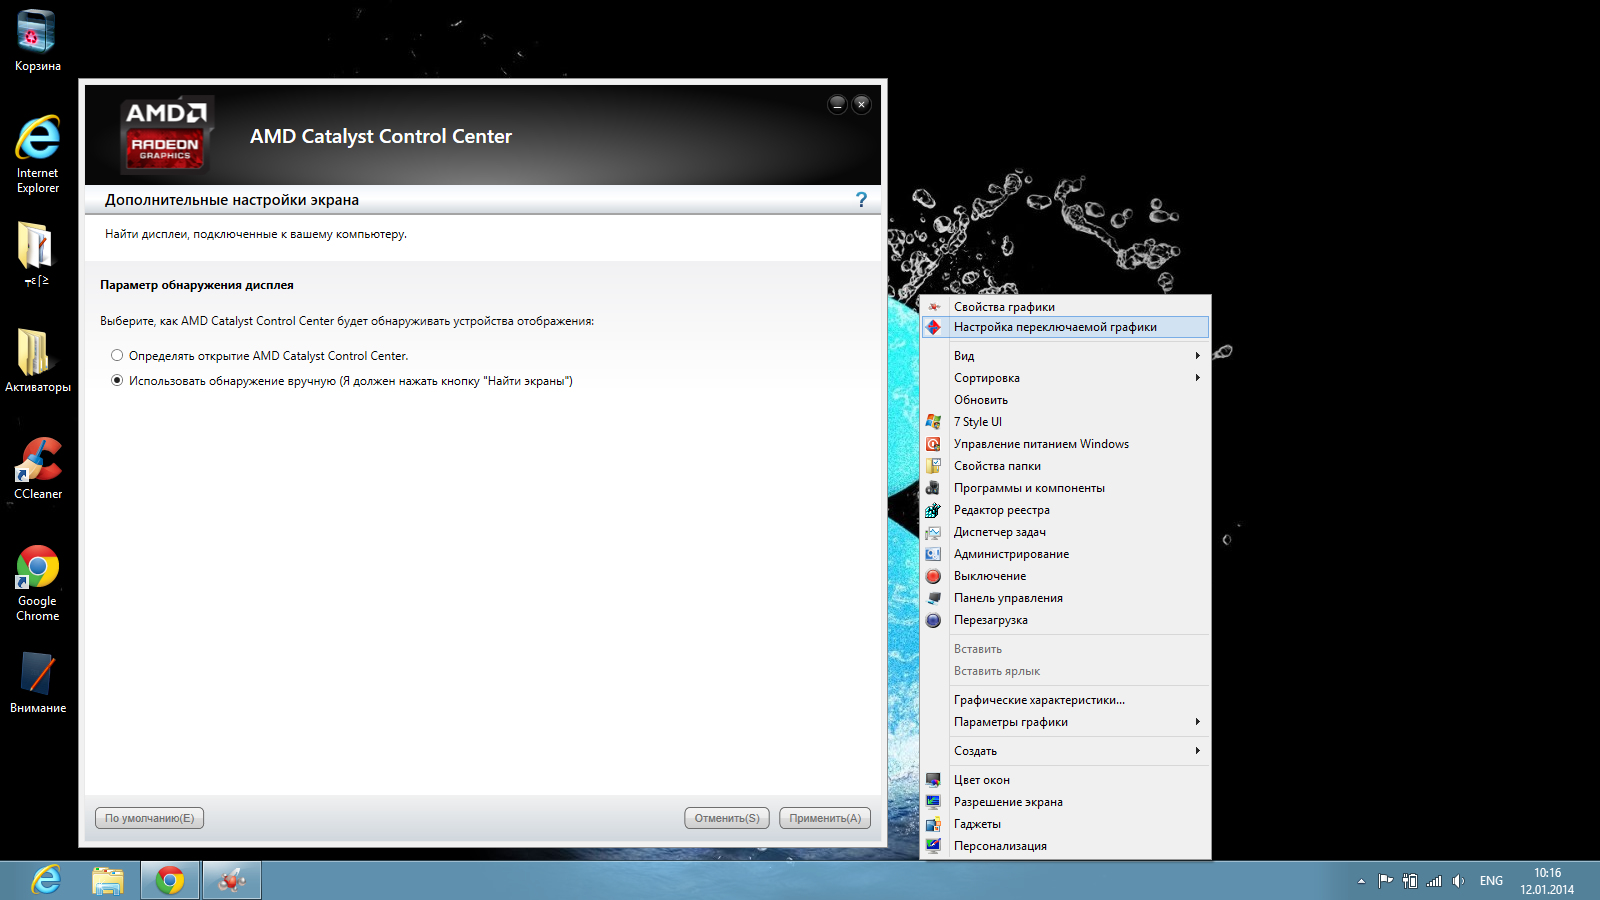The width and height of the screenshot is (1600, 900).
Task: Click the red Выключение icon
Action: 933,576
